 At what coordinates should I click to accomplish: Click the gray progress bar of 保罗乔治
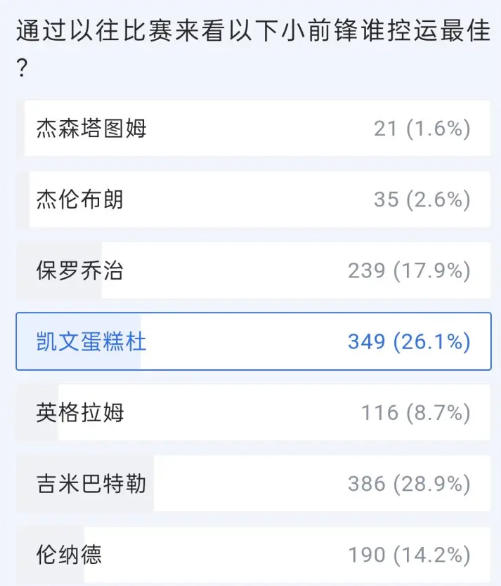point(59,270)
